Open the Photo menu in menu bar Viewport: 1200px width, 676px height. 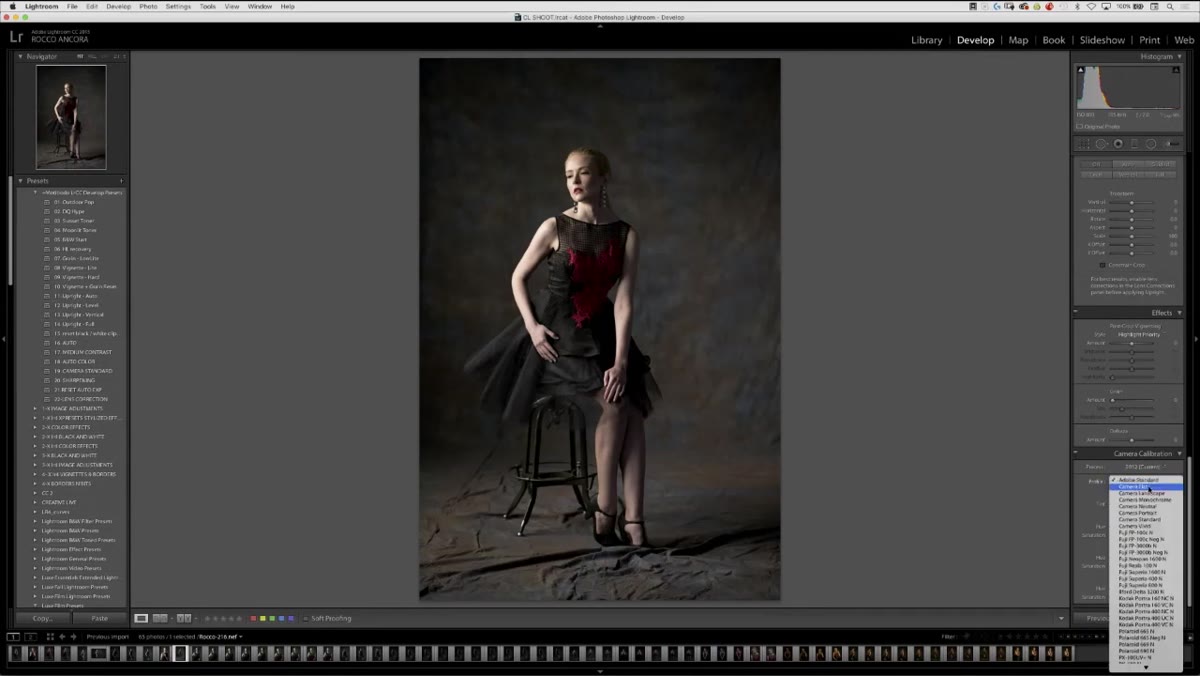coord(148,6)
